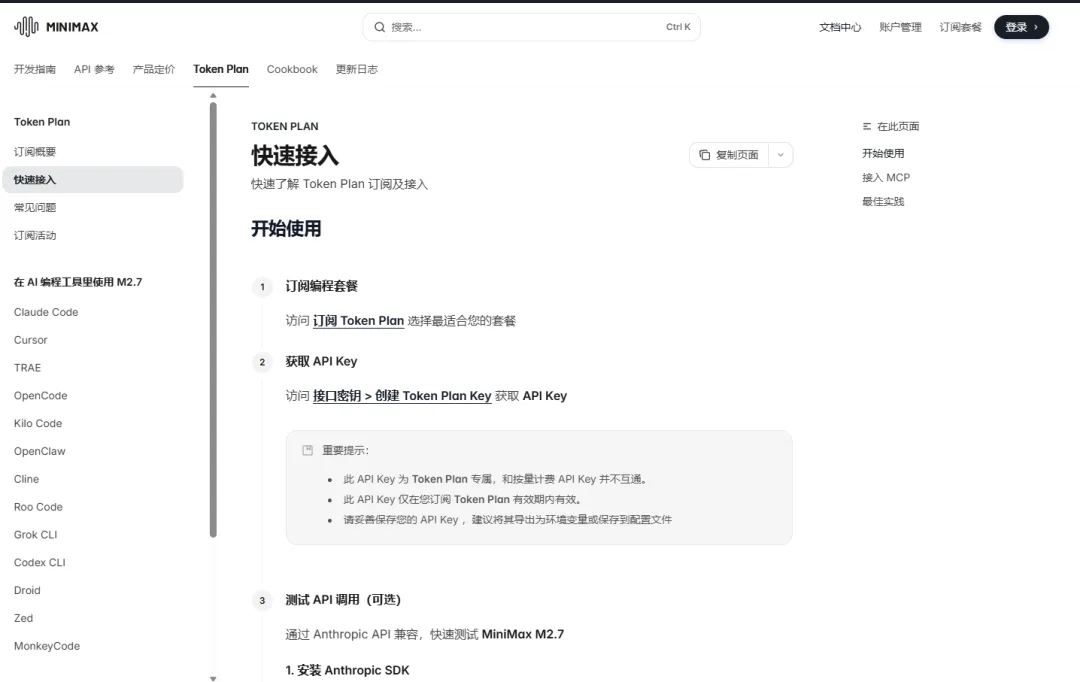Select the Token Plan tab
Screen dimensions: 1080x682
(220, 69)
